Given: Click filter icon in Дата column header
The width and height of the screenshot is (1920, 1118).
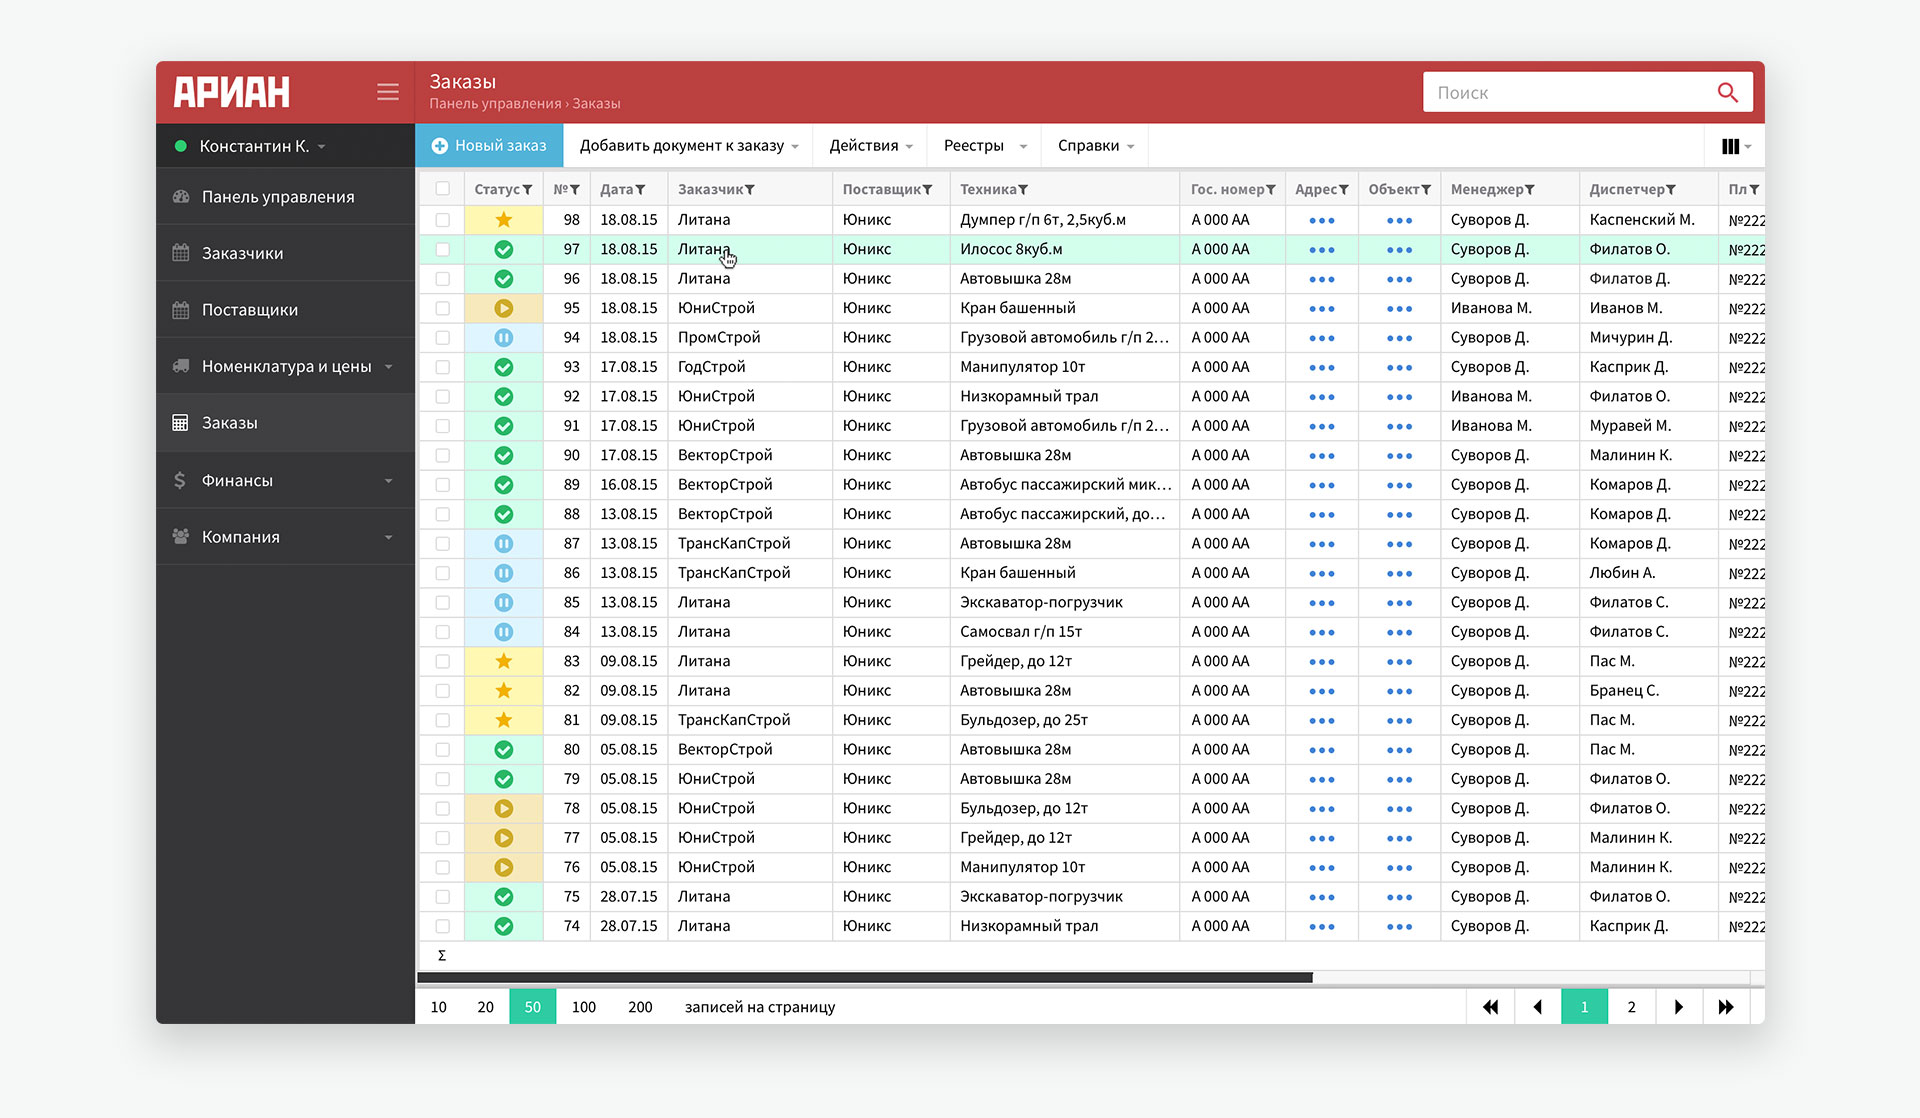Looking at the screenshot, I should [x=640, y=190].
